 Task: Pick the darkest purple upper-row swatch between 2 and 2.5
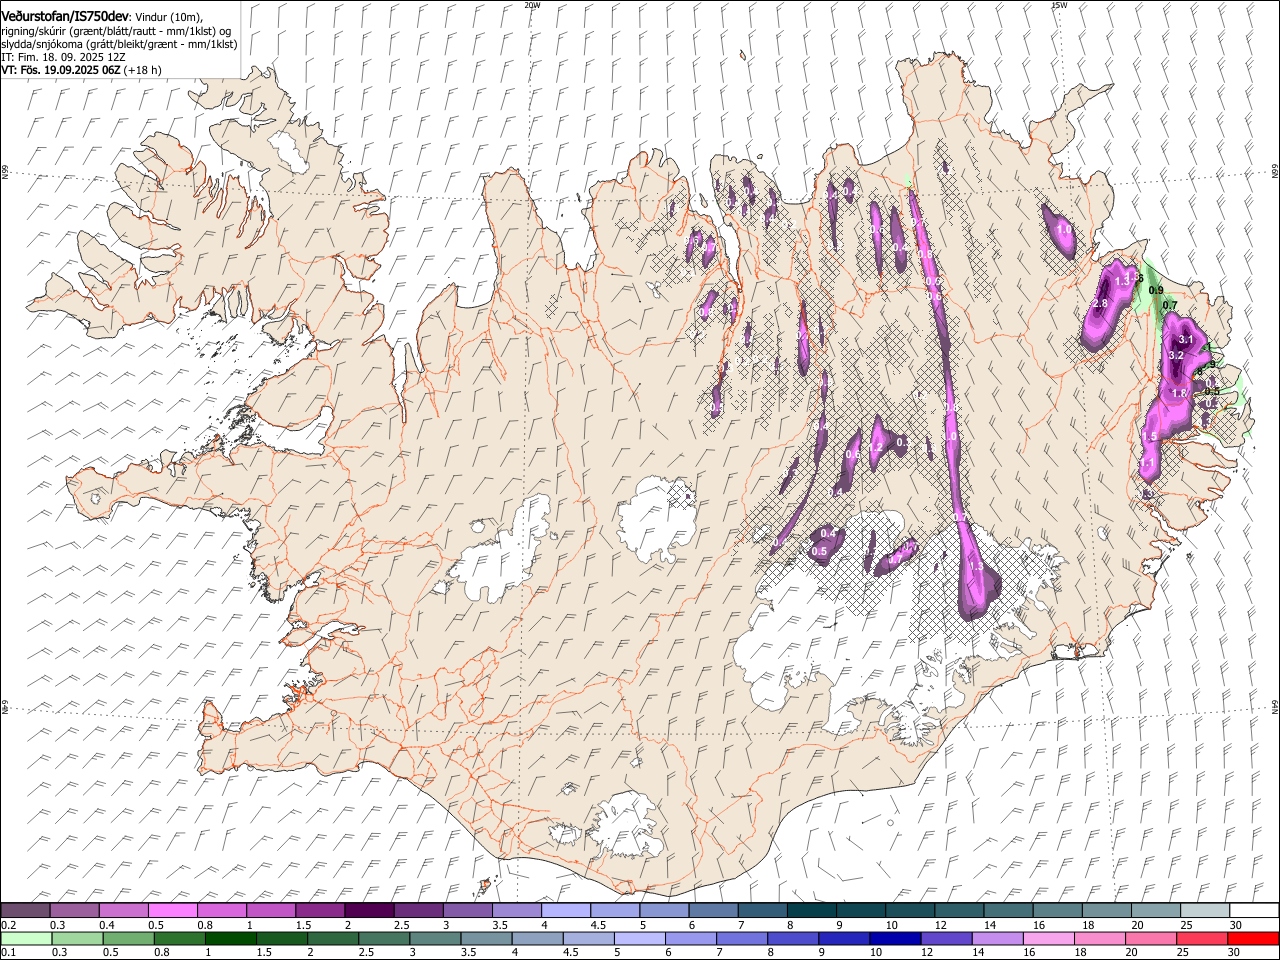368,911
